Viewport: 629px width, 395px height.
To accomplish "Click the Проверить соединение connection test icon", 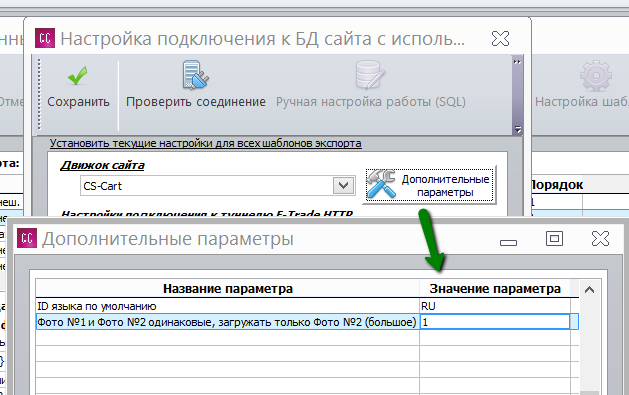I will 195,75.
